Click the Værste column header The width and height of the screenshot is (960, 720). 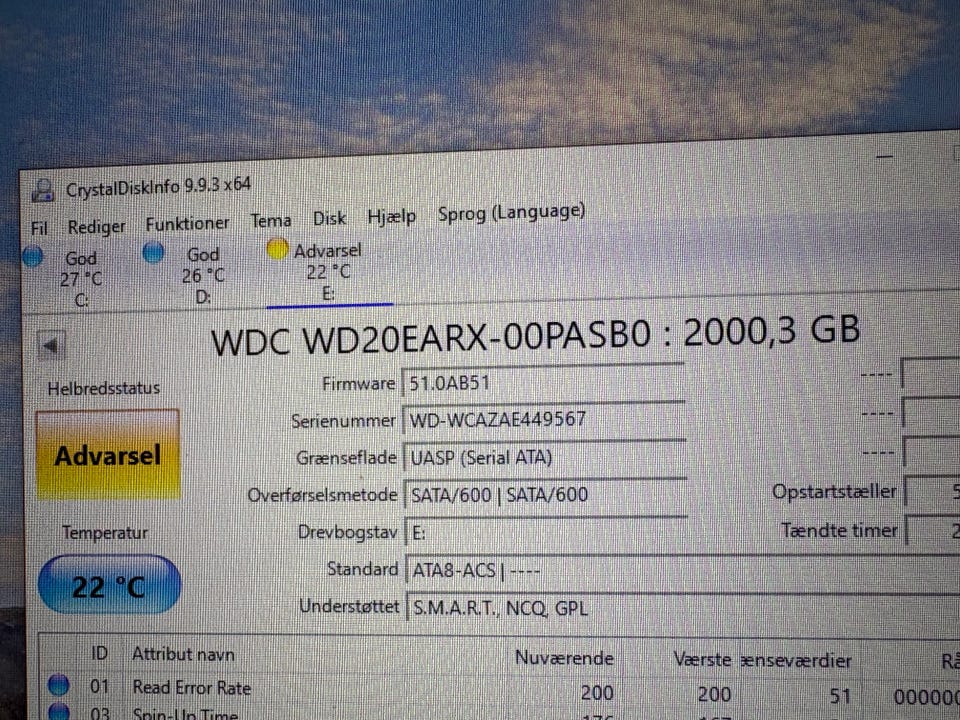[702, 659]
